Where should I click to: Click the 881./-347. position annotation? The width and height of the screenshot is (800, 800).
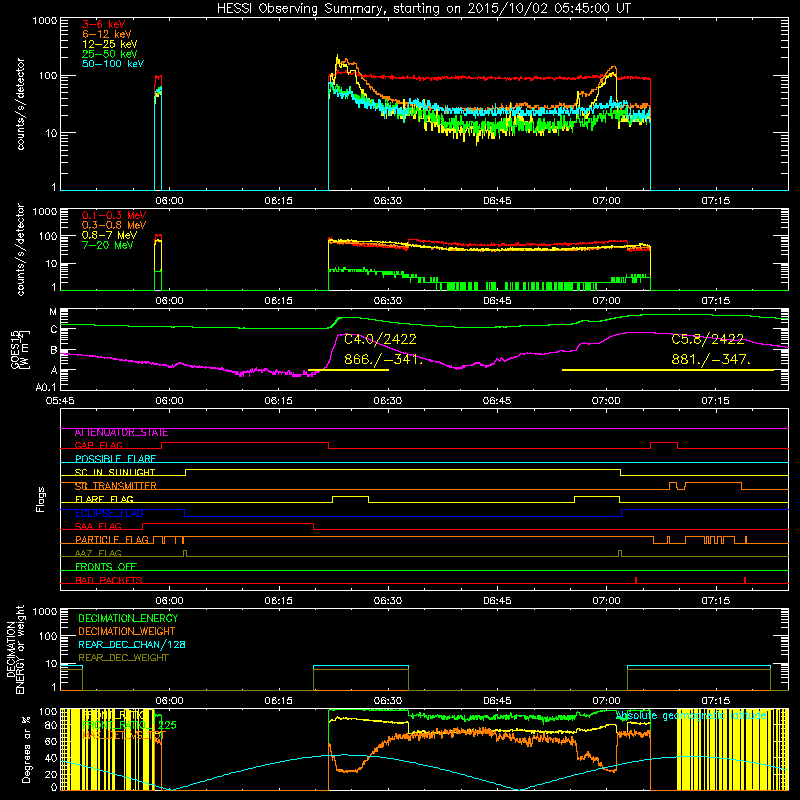pos(711,359)
